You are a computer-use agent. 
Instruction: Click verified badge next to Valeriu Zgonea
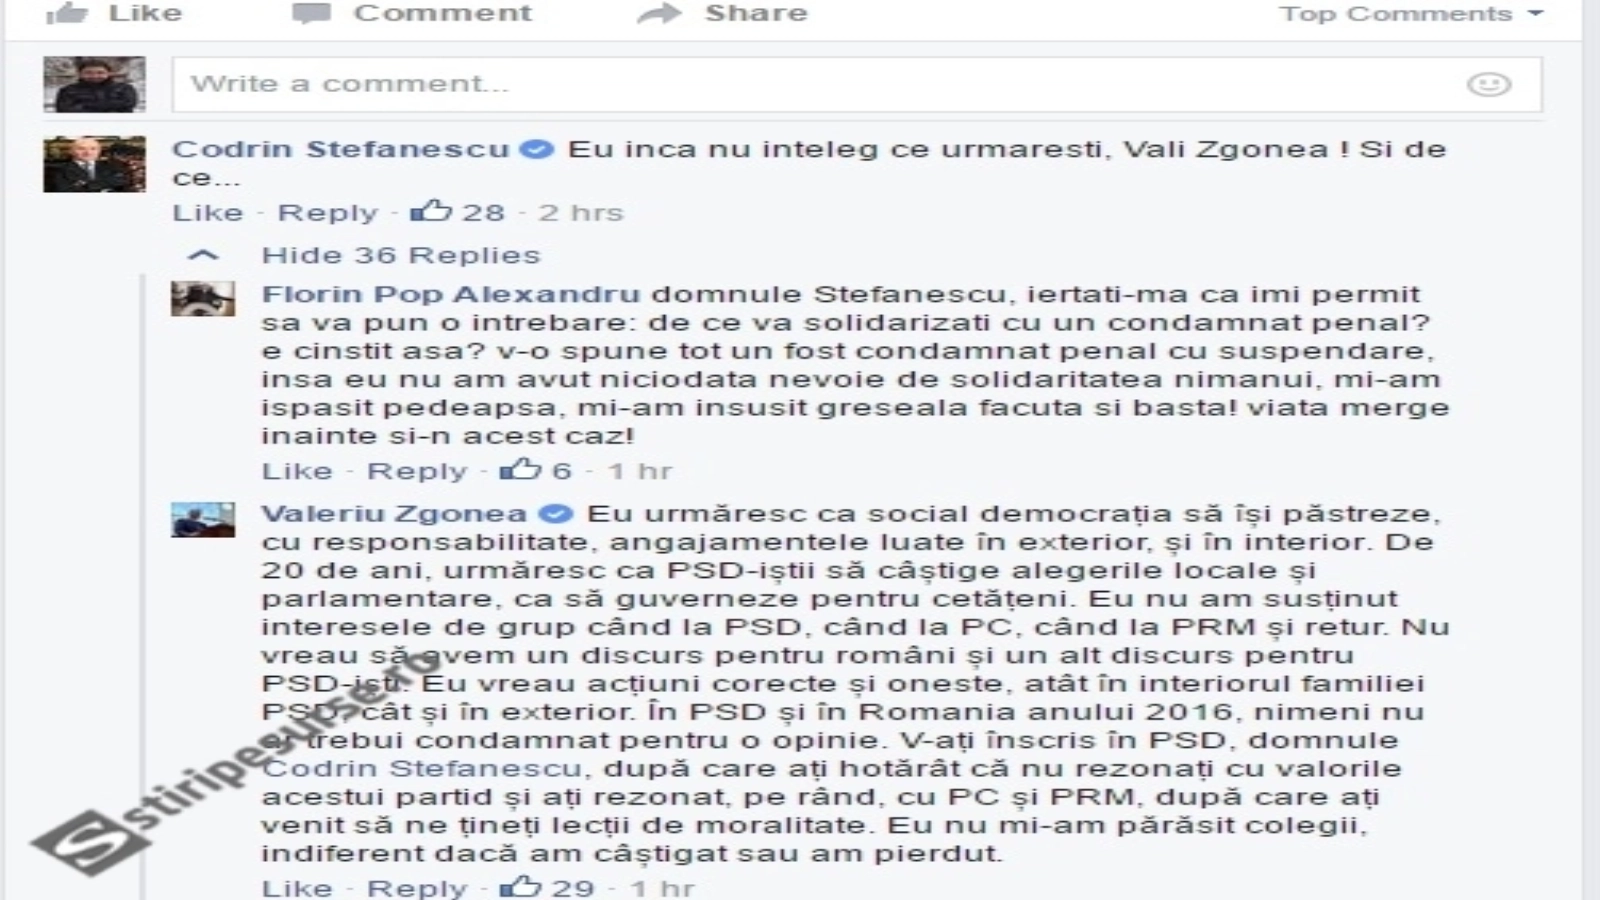click(x=556, y=514)
